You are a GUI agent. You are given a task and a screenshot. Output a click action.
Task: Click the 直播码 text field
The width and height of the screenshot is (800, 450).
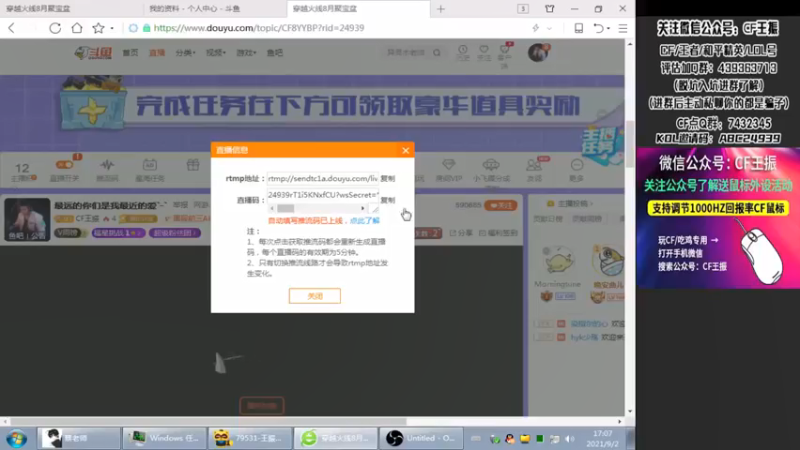[322, 195]
